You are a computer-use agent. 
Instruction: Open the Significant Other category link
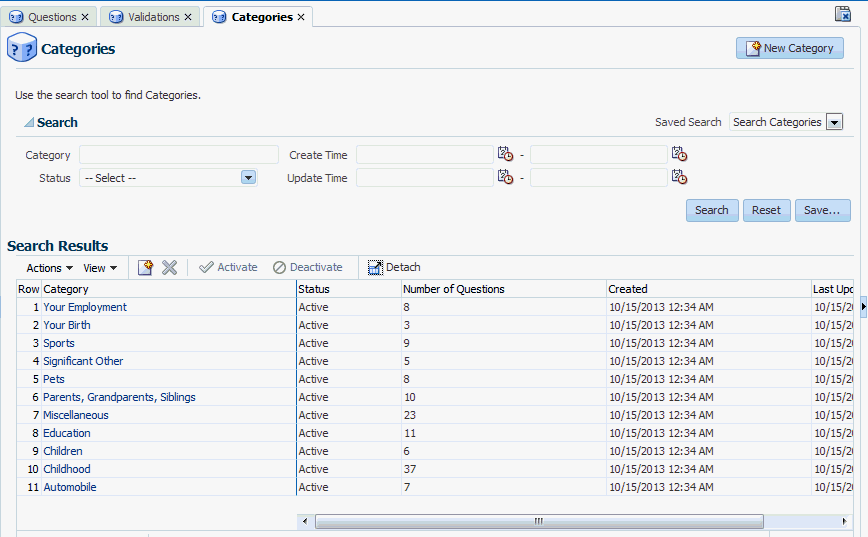(83, 361)
